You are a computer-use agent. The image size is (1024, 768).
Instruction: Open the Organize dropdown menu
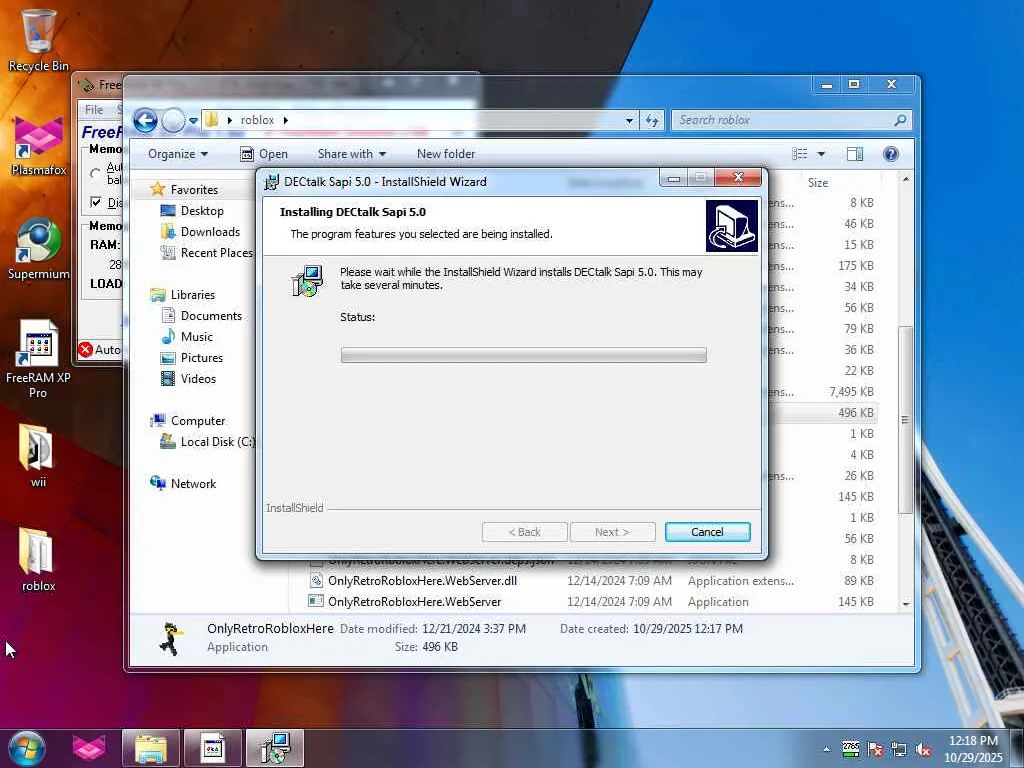point(178,154)
